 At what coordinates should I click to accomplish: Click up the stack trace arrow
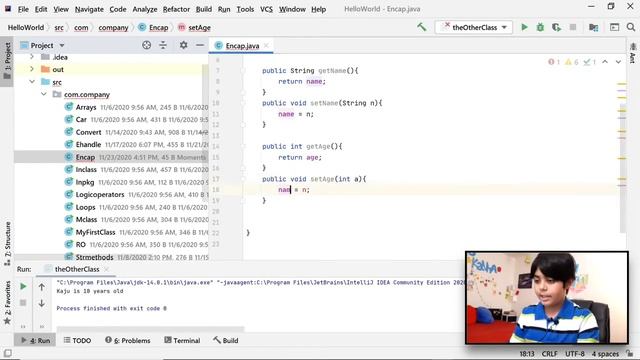pyautogui.click(x=42, y=287)
